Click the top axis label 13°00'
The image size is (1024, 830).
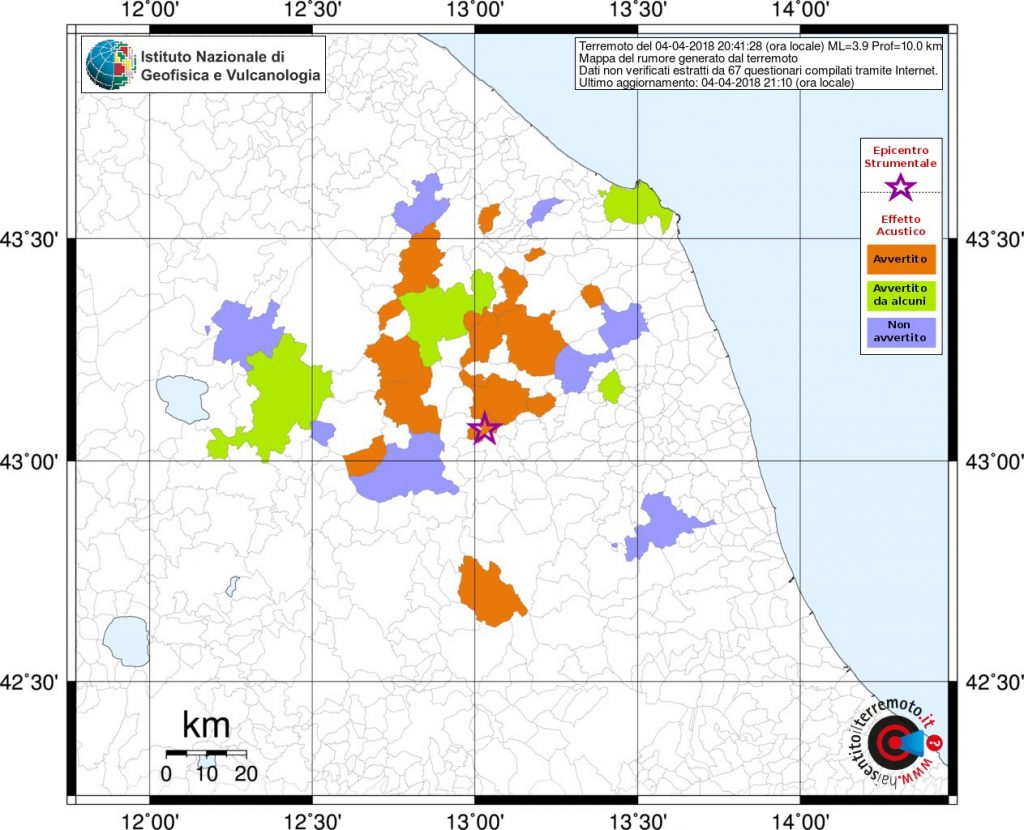pyautogui.click(x=475, y=10)
